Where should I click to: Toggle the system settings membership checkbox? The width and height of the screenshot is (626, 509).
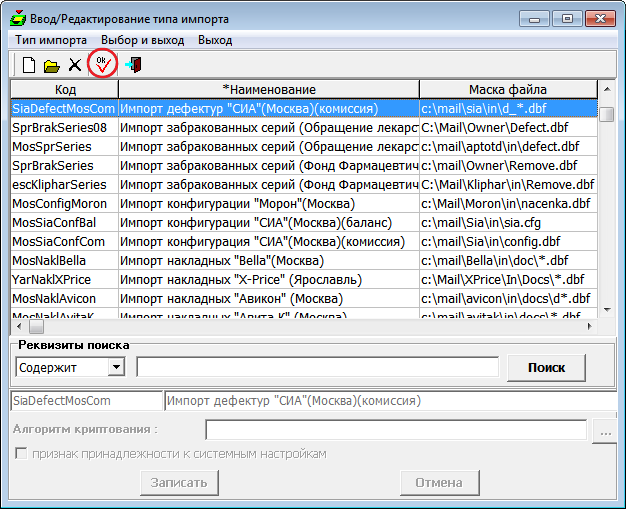[x=19, y=454]
